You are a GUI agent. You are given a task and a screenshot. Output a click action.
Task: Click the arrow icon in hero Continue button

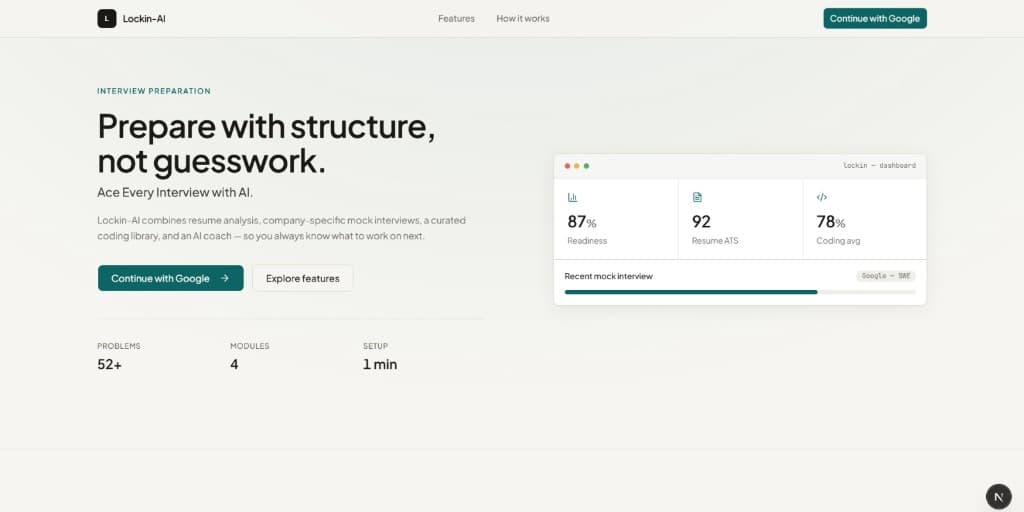(225, 278)
